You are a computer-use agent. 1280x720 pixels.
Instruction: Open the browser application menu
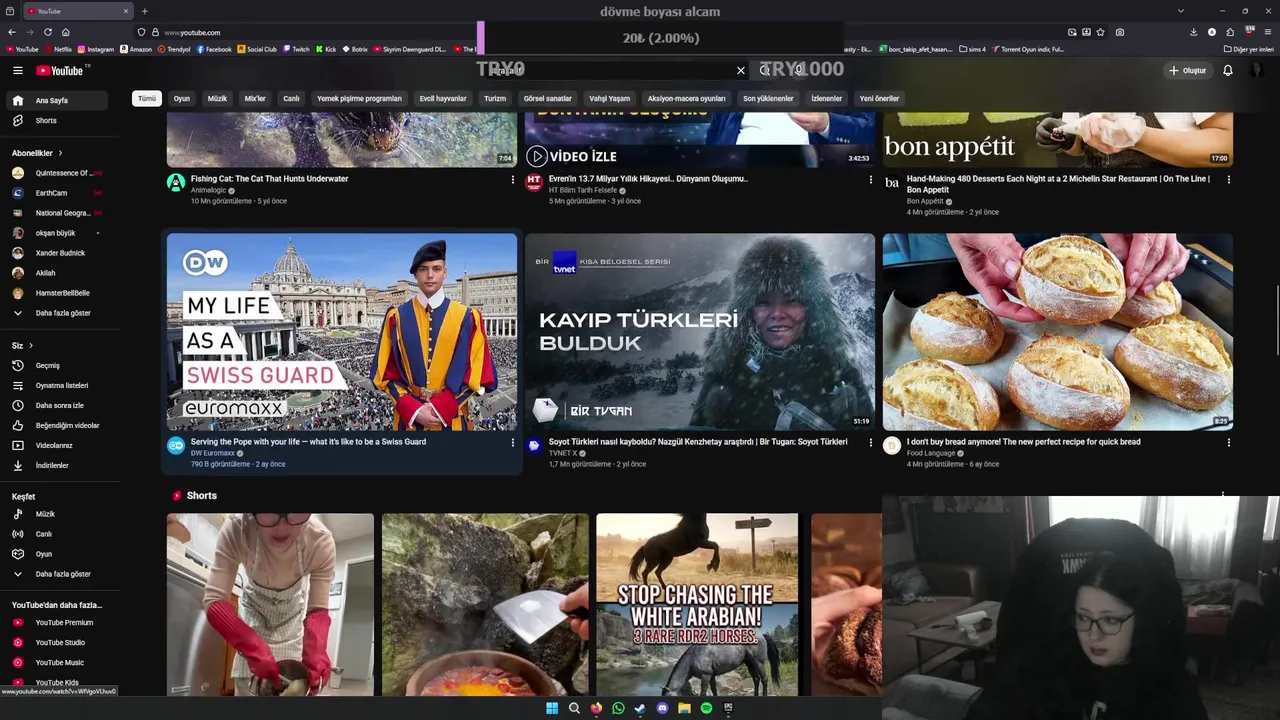pyautogui.click(x=1268, y=32)
